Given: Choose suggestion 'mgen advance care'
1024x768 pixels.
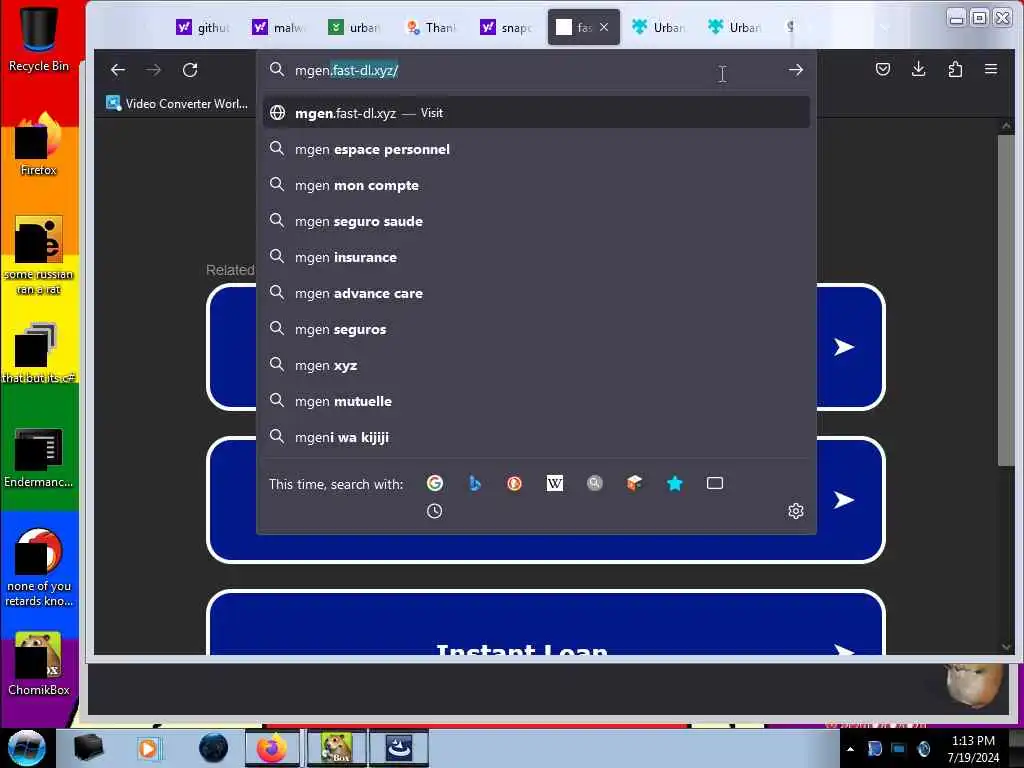Looking at the screenshot, I should coord(536,293).
